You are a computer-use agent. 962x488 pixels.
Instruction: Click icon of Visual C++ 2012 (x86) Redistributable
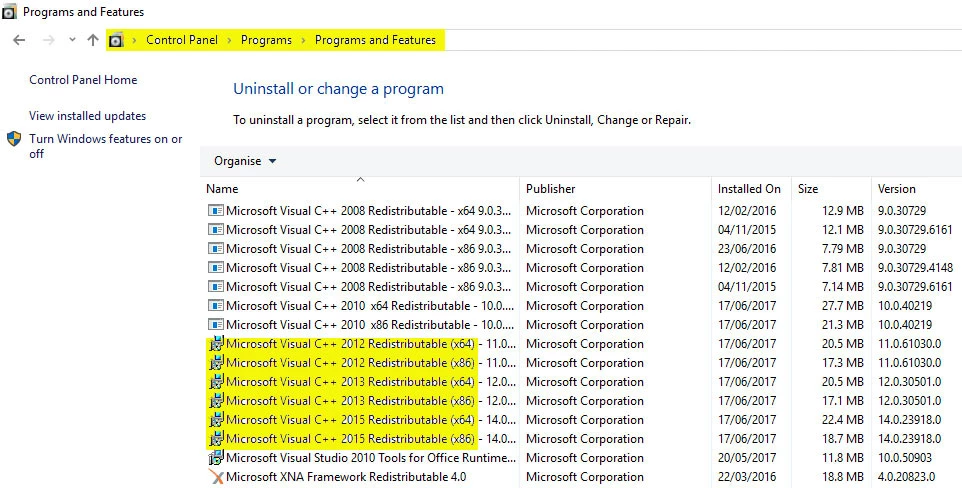click(216, 363)
